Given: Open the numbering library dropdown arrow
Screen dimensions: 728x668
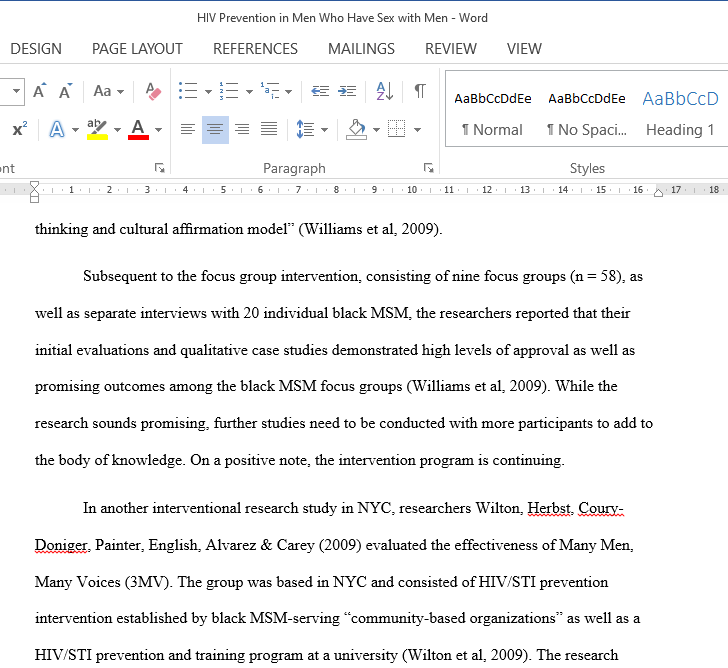Looking at the screenshot, I should 249,91.
